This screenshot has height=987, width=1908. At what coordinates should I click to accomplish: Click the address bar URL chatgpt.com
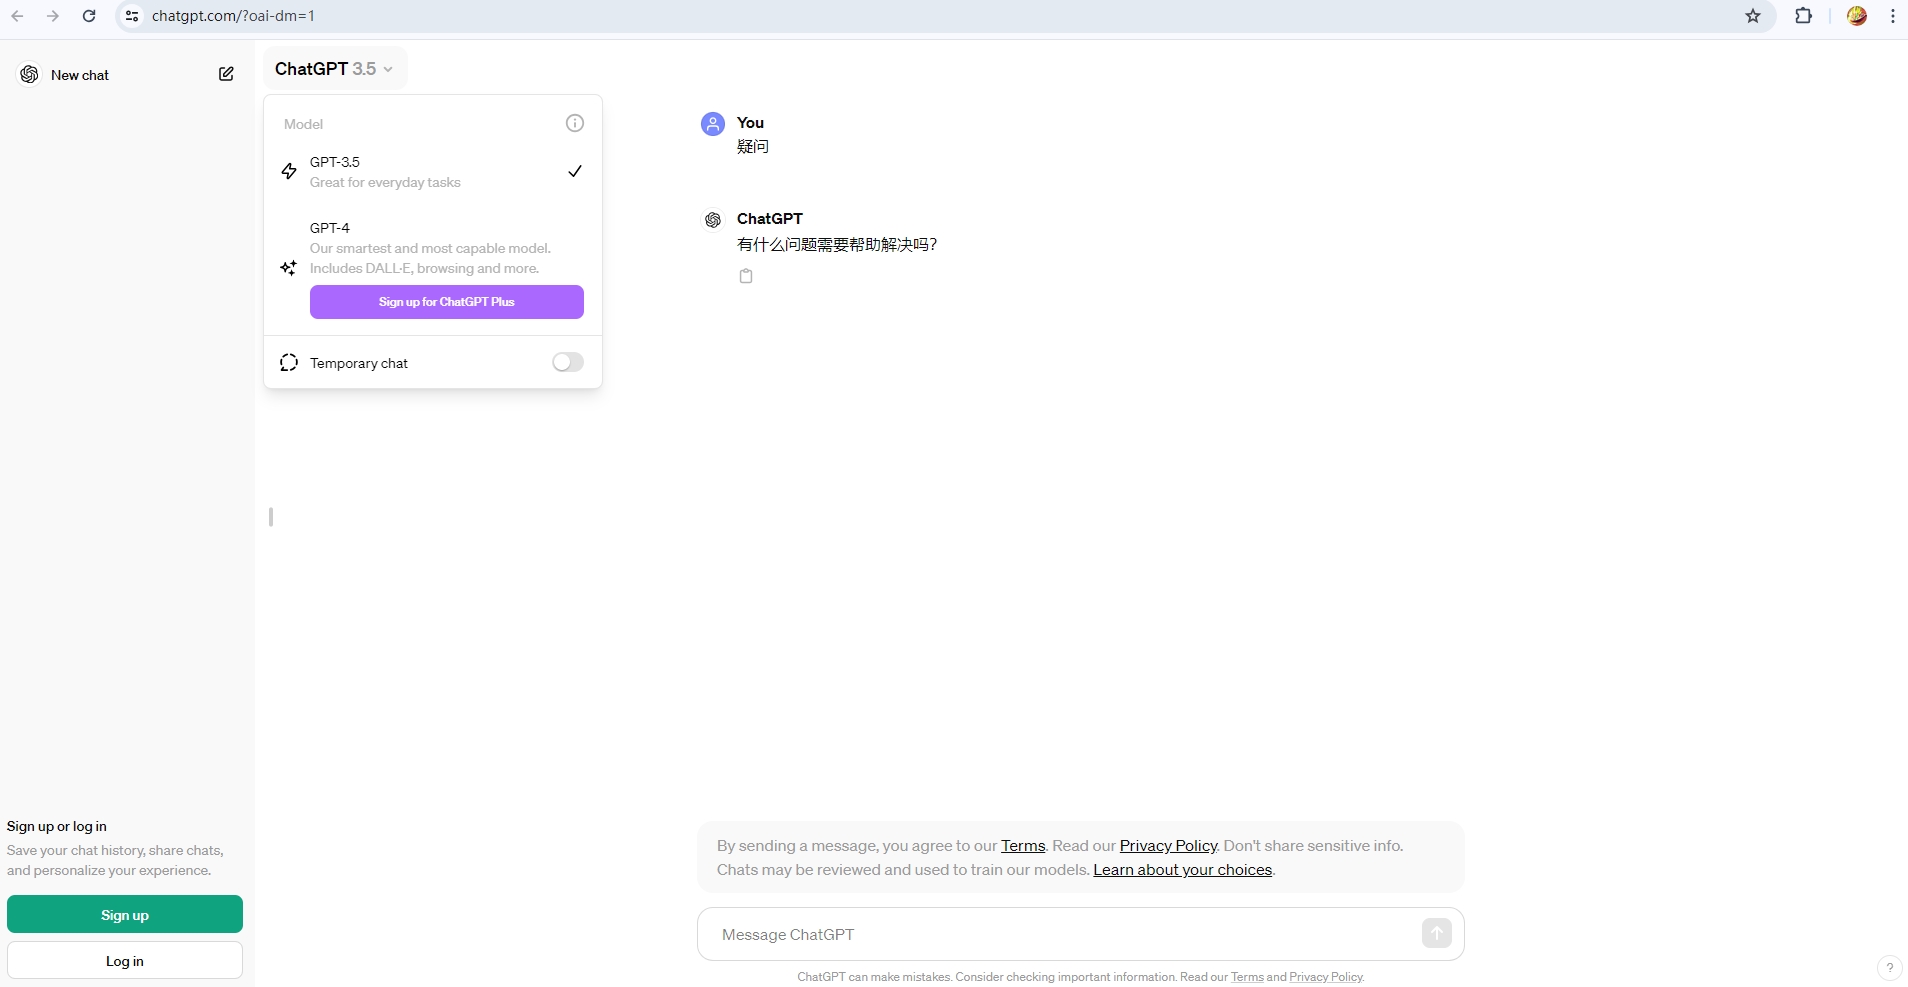(x=233, y=16)
